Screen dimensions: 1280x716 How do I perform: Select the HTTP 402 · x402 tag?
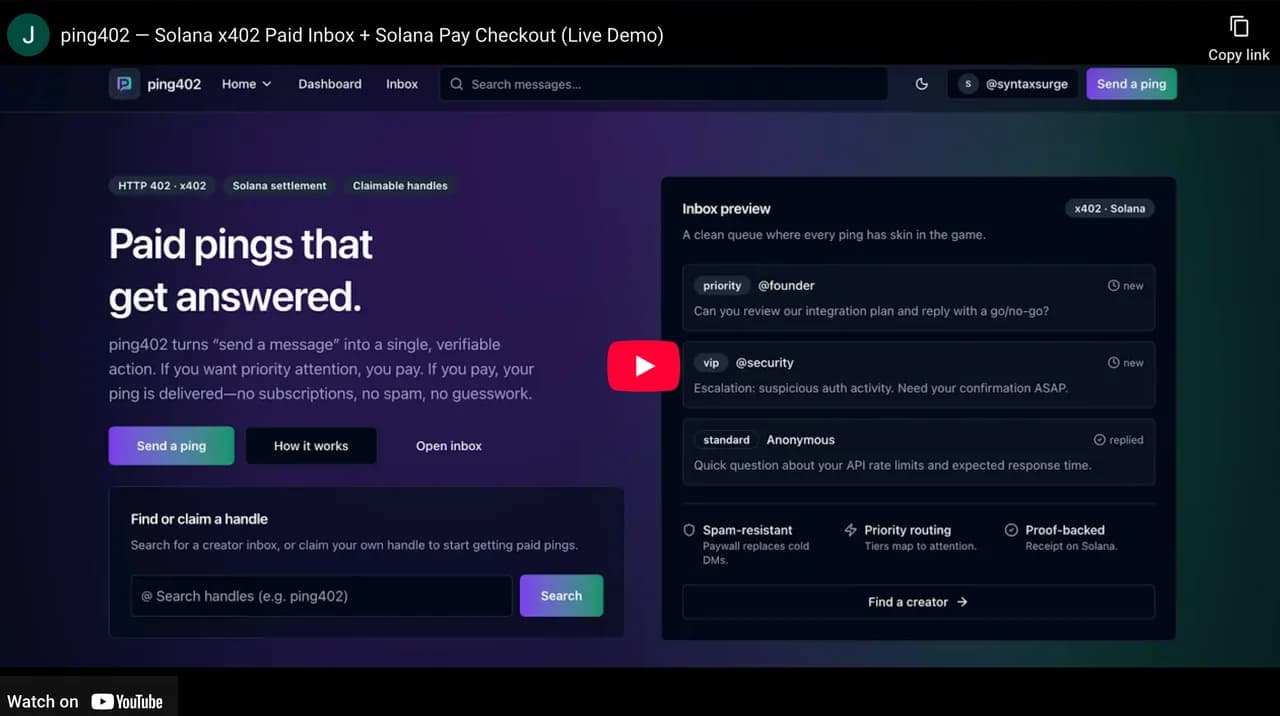tap(162, 186)
